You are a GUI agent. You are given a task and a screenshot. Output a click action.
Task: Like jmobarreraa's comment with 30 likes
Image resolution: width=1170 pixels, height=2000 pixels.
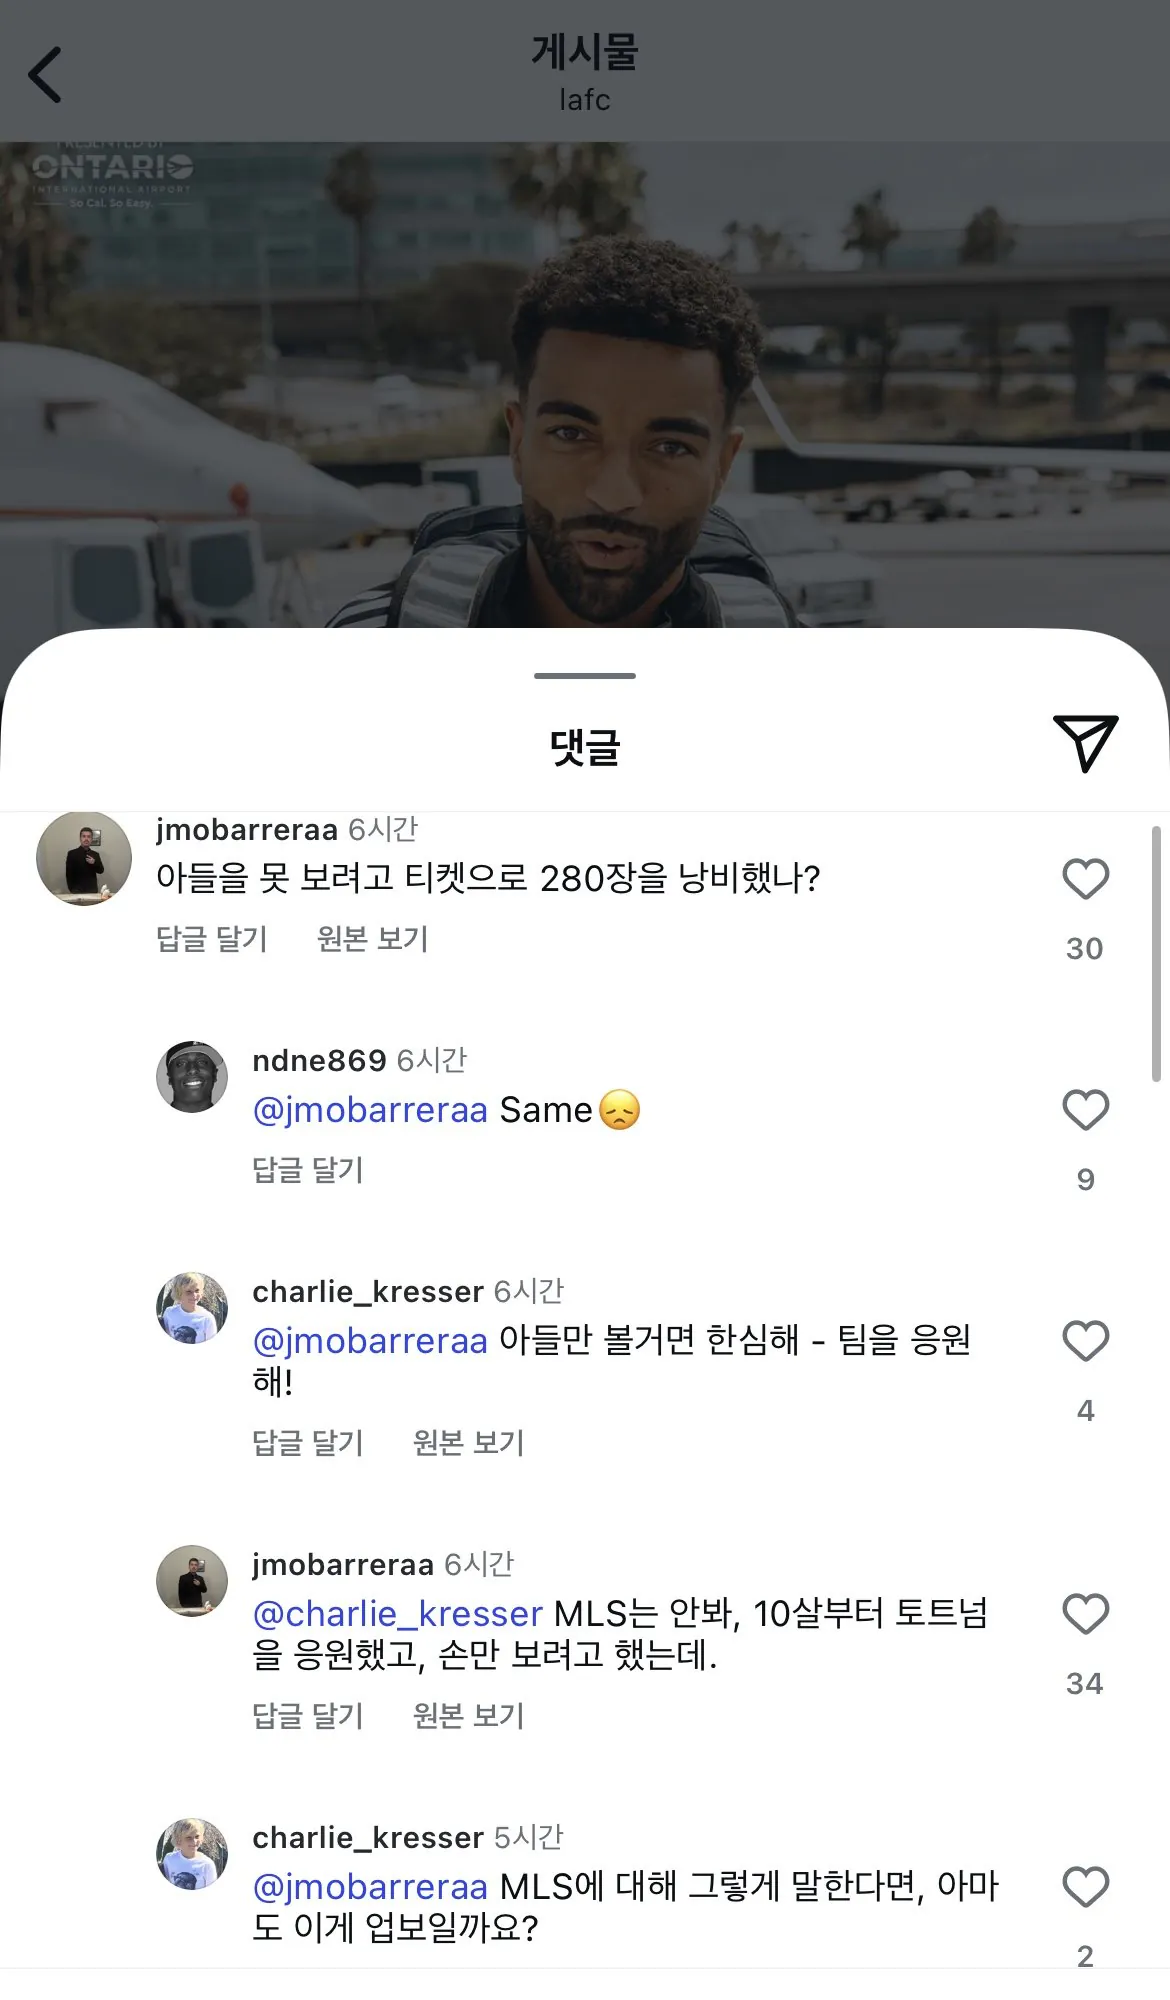(x=1085, y=880)
